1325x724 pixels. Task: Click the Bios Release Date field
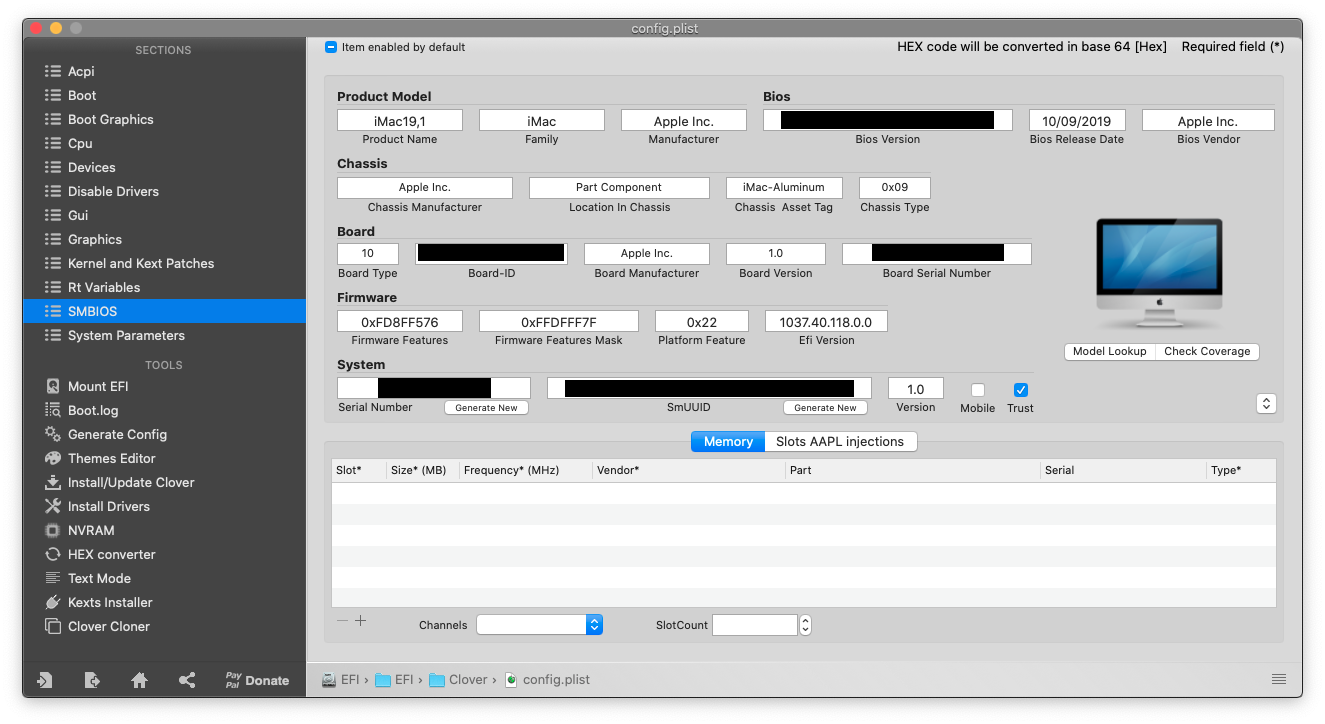click(x=1077, y=120)
